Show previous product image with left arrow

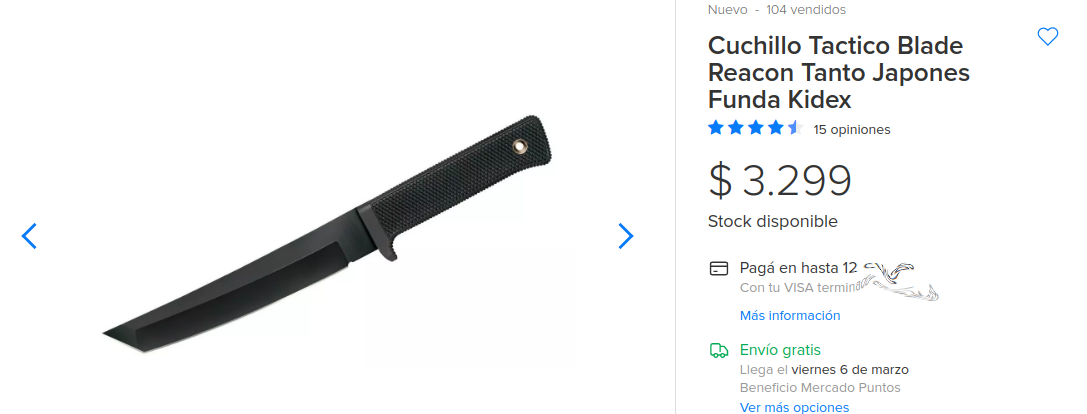coord(29,236)
